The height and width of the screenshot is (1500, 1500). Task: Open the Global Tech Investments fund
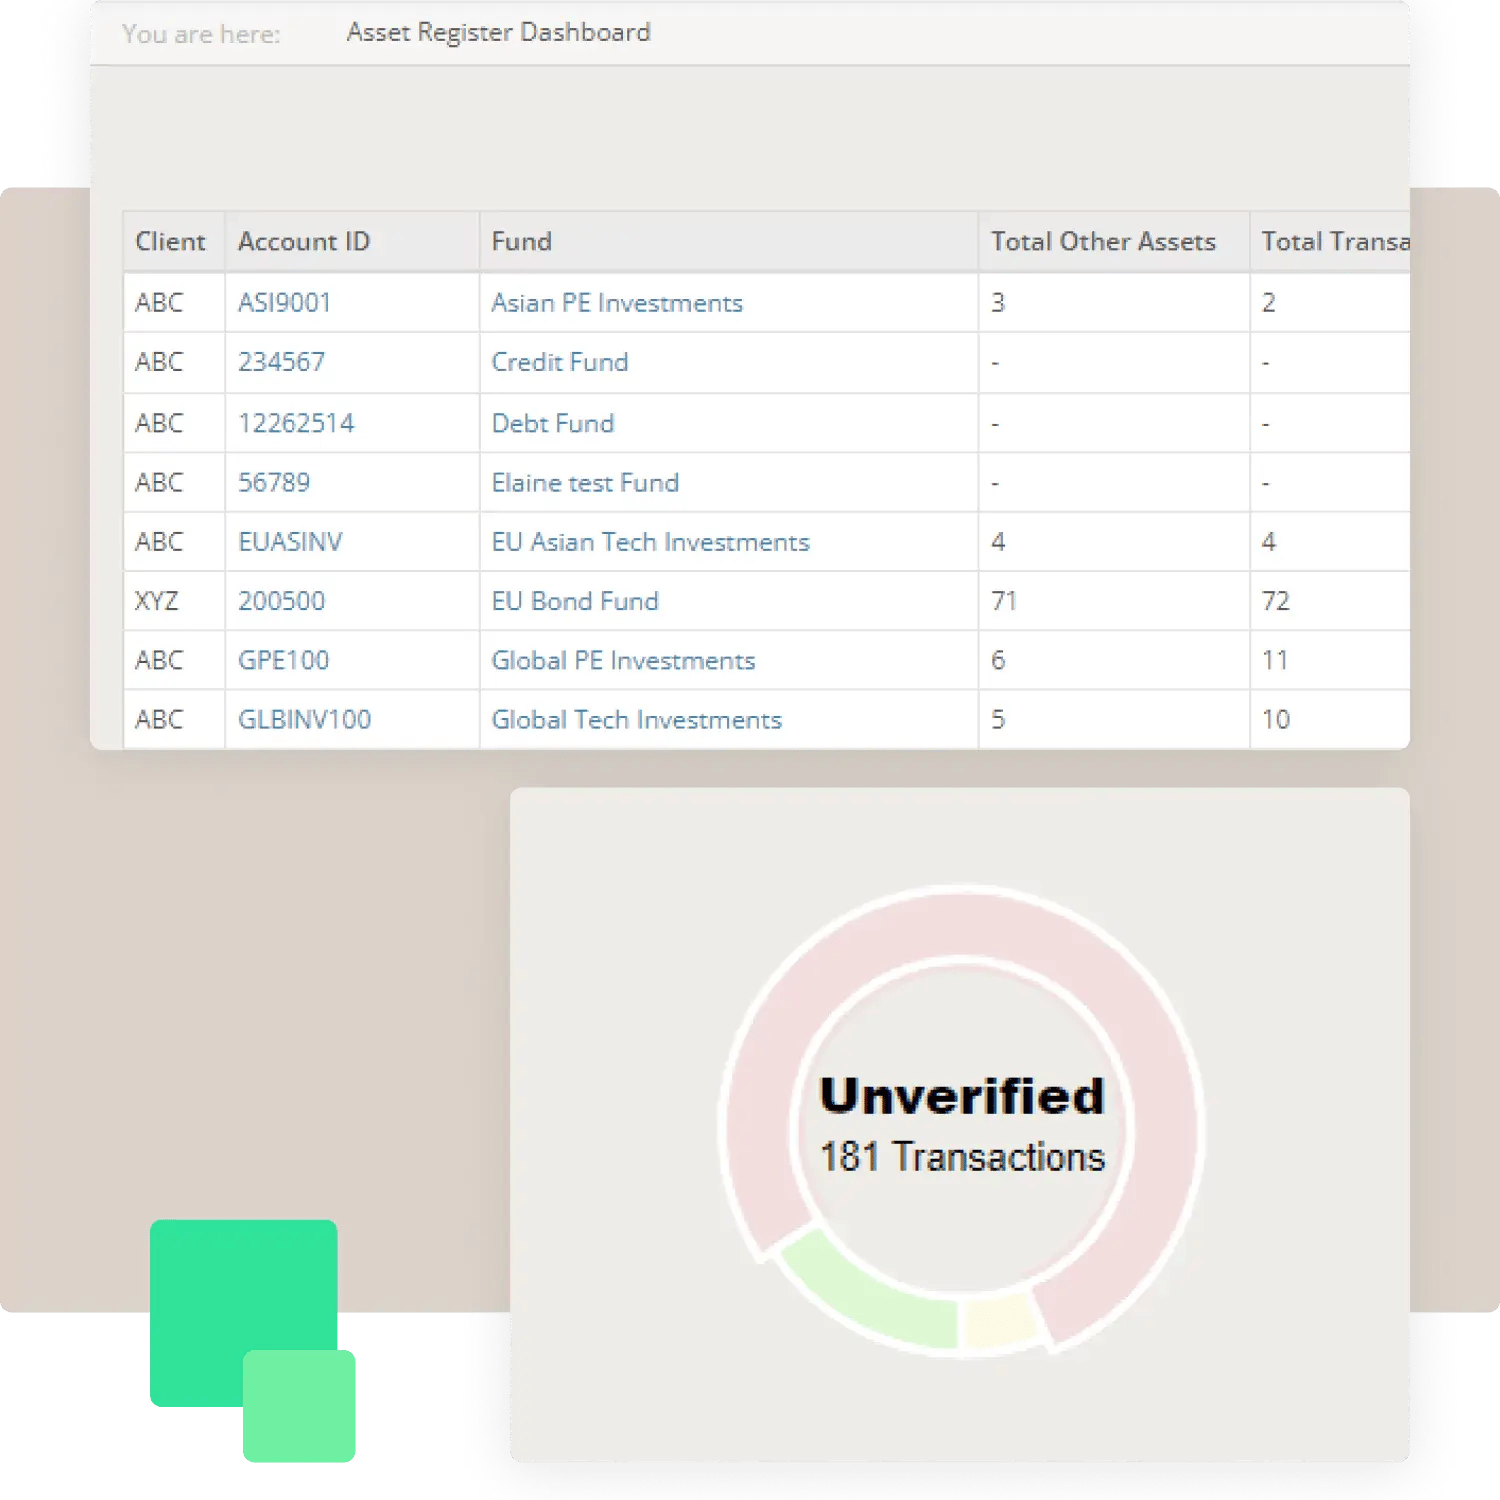coord(636,720)
